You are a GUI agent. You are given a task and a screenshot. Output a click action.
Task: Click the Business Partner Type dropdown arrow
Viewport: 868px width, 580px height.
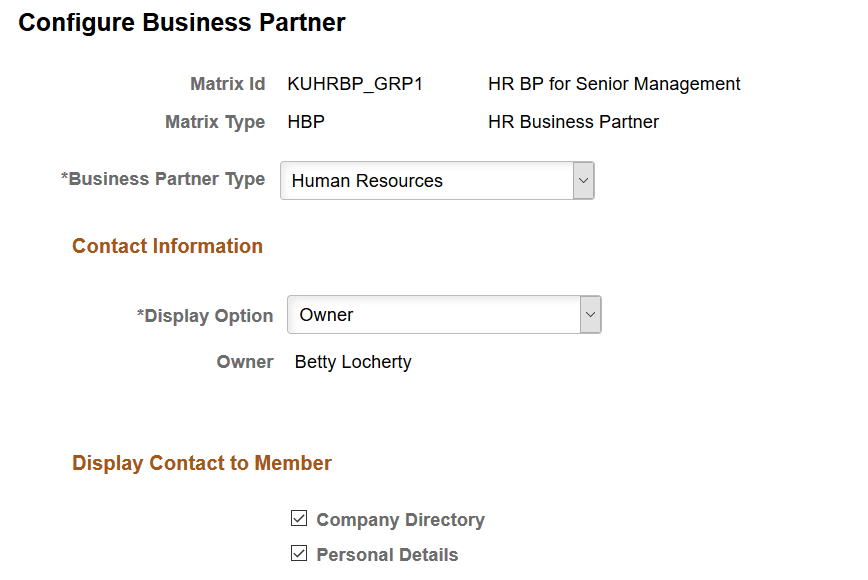coord(583,180)
